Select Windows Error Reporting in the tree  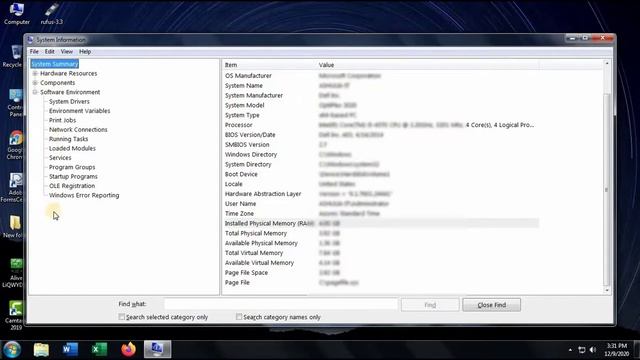pyautogui.click(x=84, y=196)
